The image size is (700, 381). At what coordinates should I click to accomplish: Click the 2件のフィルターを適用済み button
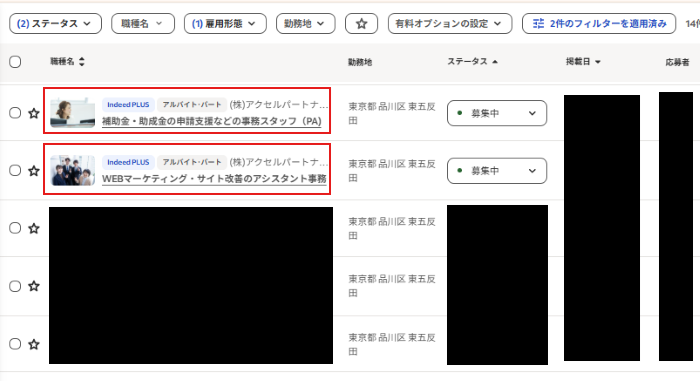tap(599, 24)
